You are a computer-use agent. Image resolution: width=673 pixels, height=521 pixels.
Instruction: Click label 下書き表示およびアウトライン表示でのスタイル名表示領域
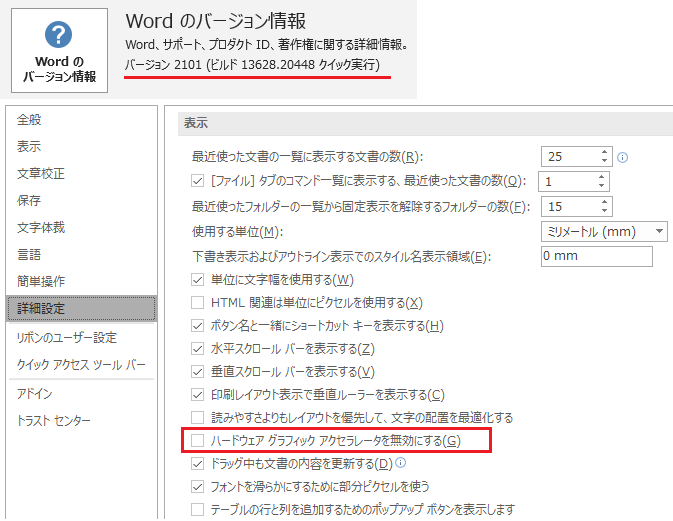tap(341, 257)
